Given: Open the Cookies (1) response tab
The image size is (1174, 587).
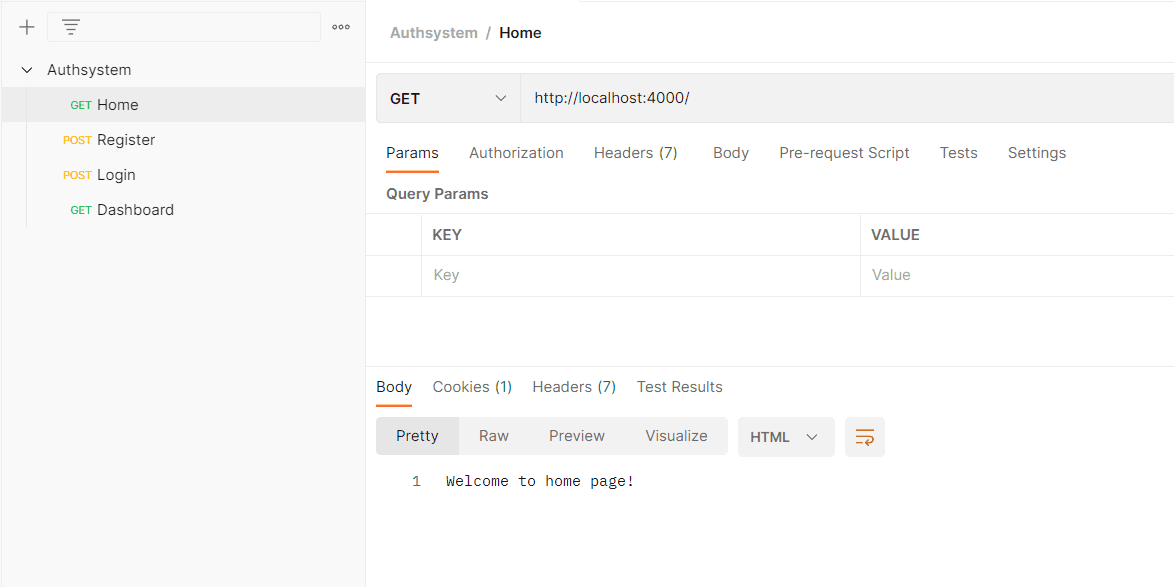Looking at the screenshot, I should click(x=472, y=387).
